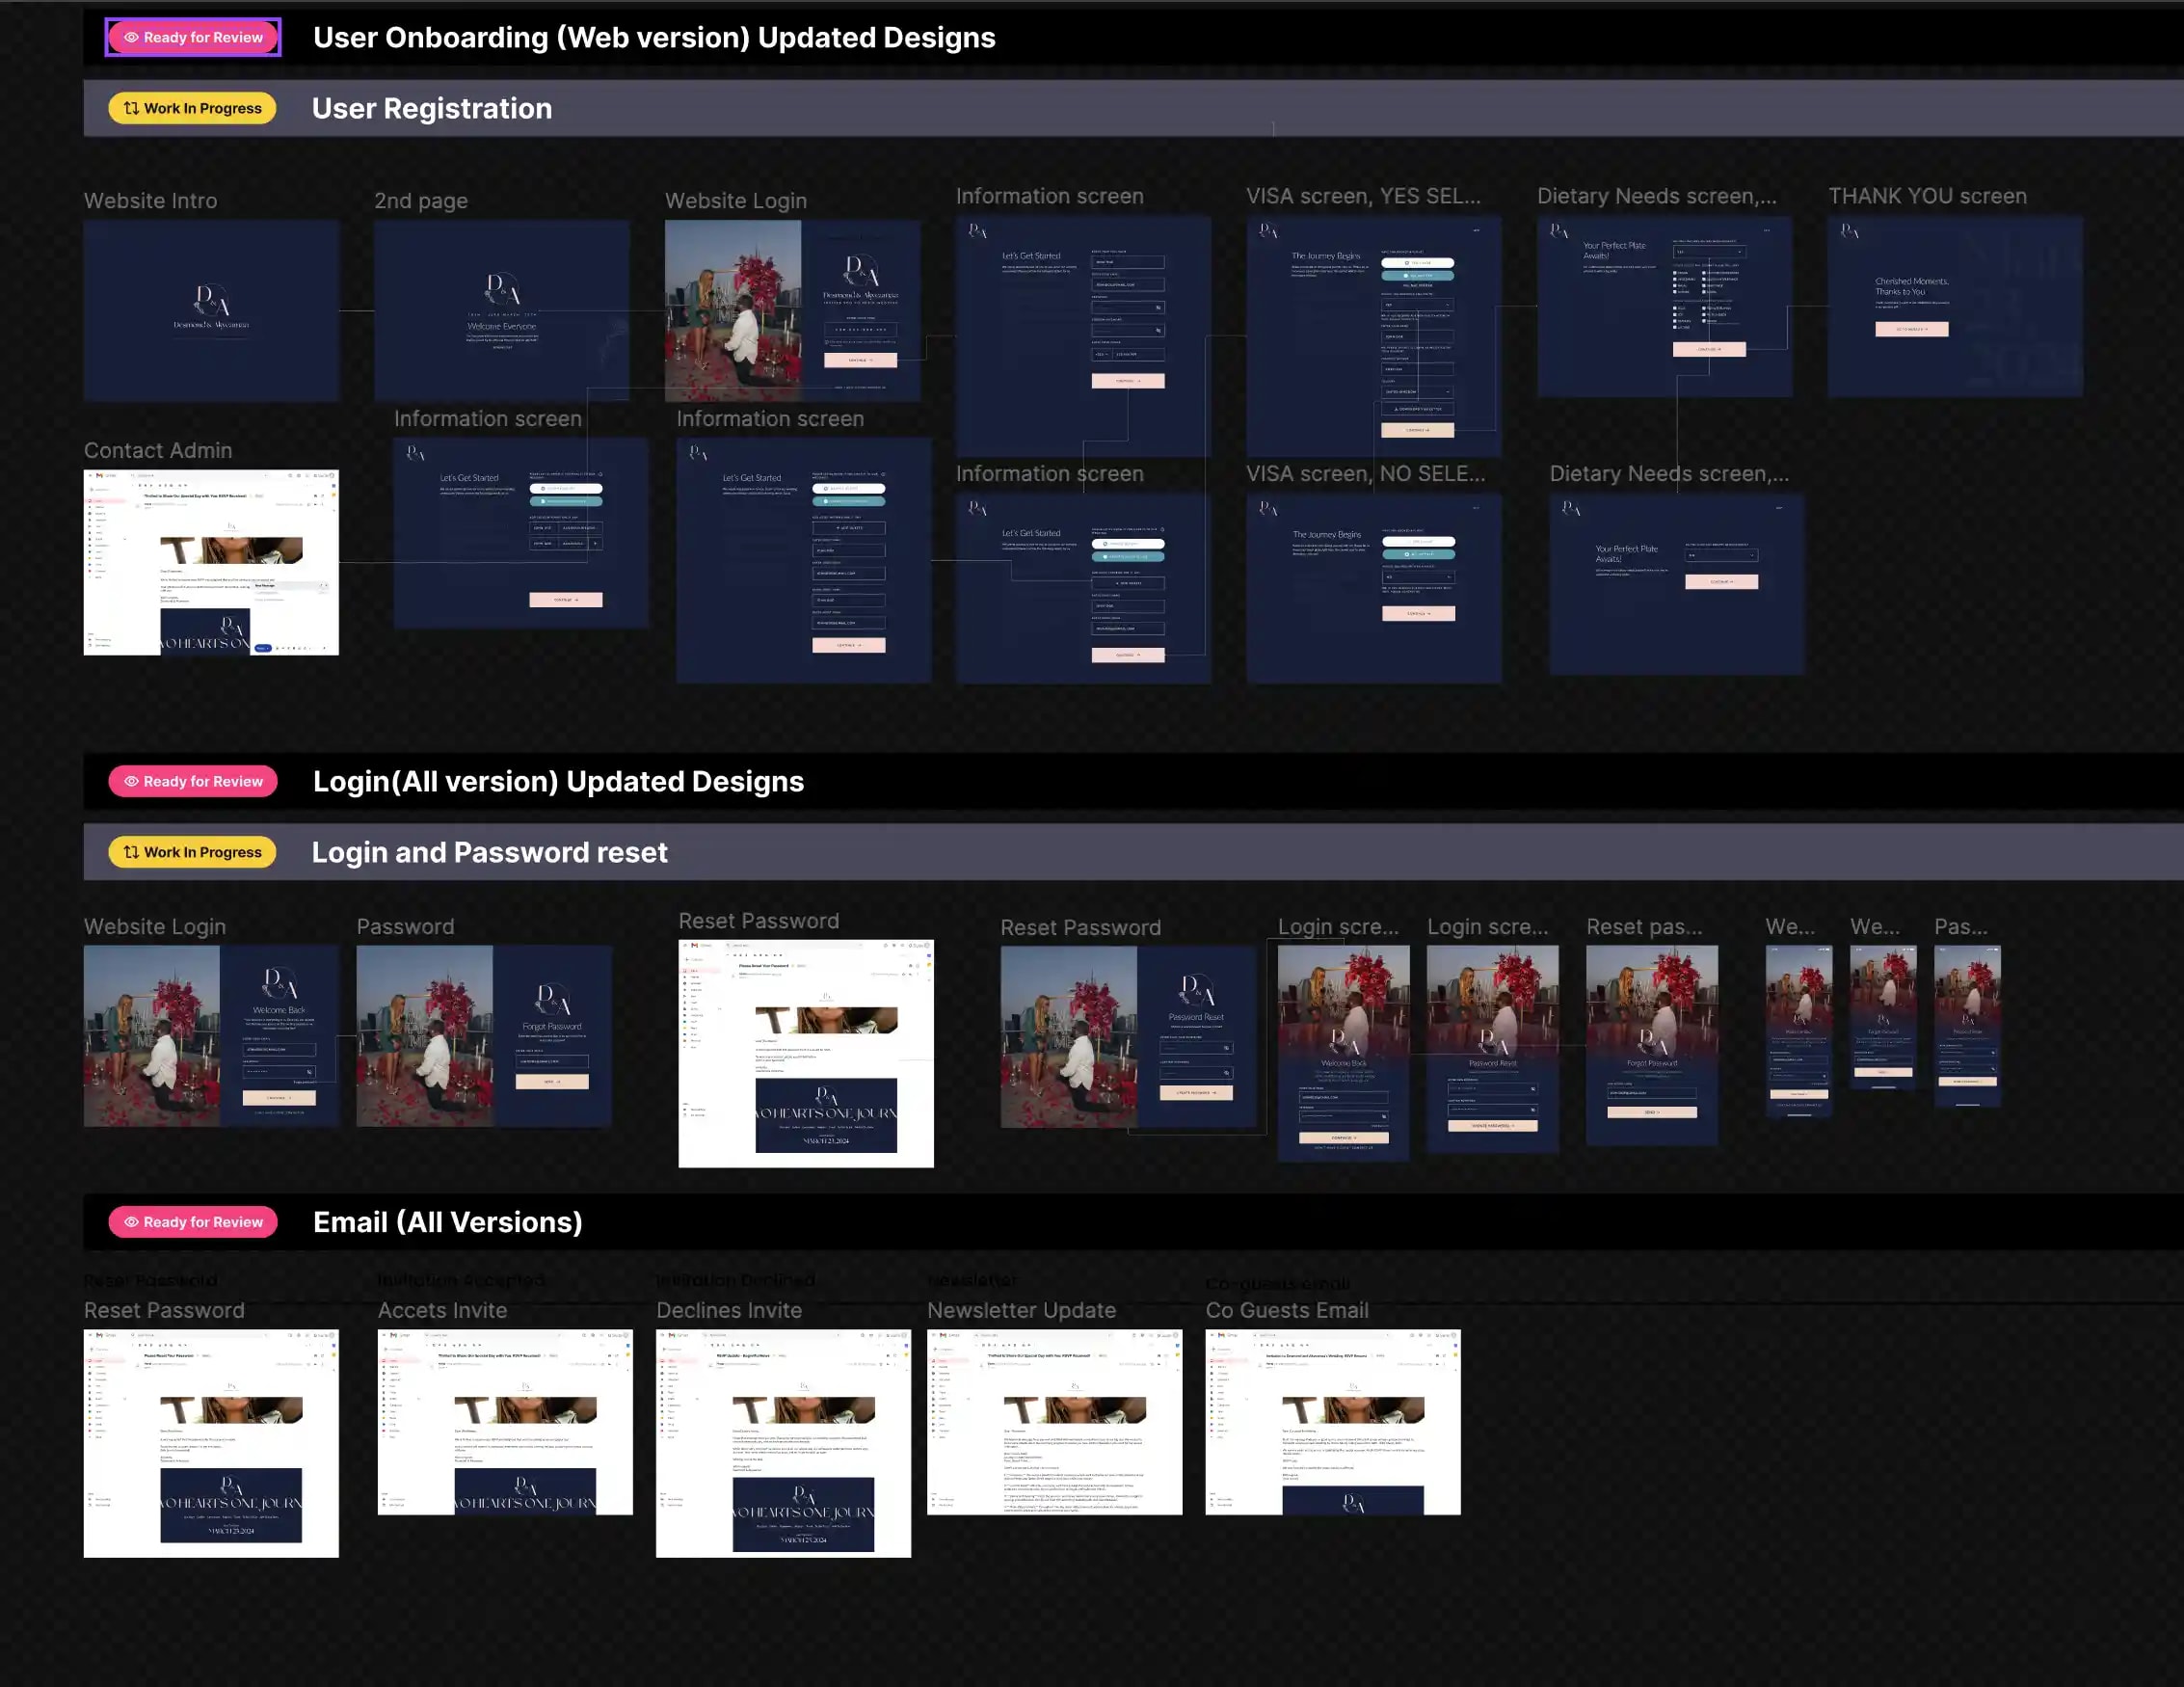Open the Contact Admin email thumbnail
The height and width of the screenshot is (1687, 2184).
(x=211, y=563)
